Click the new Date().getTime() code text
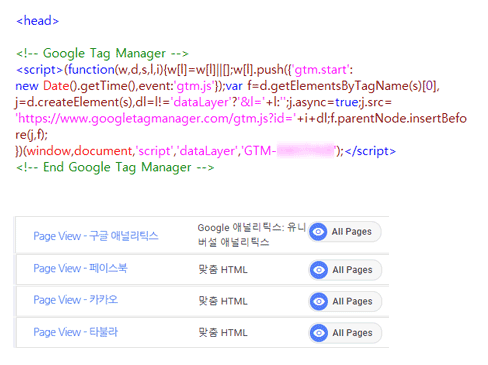488x365 pixels. tap(75, 86)
